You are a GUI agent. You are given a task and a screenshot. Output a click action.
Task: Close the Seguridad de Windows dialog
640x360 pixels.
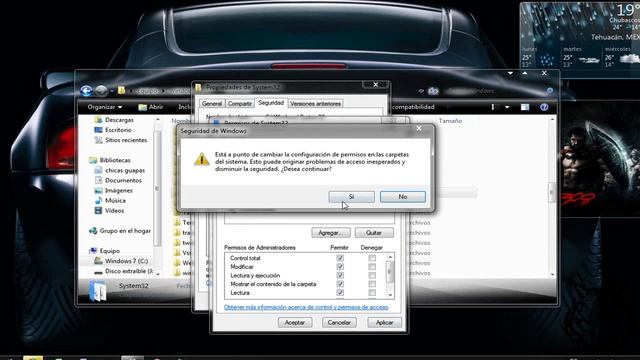tap(419, 129)
